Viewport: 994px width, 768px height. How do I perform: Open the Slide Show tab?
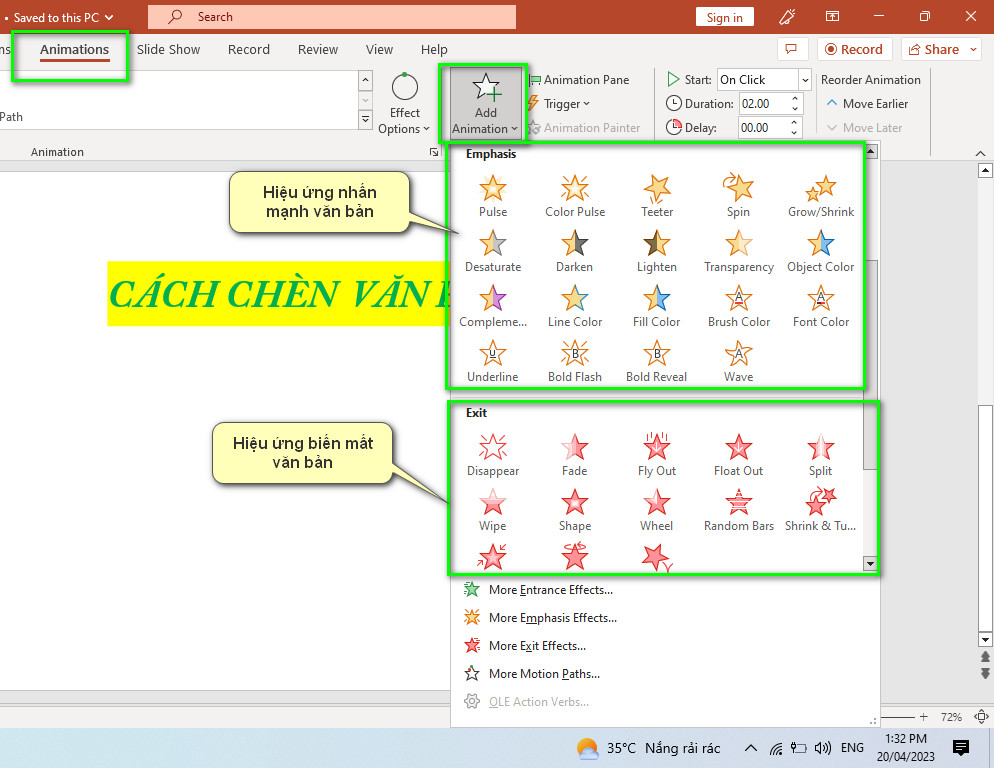coord(168,49)
